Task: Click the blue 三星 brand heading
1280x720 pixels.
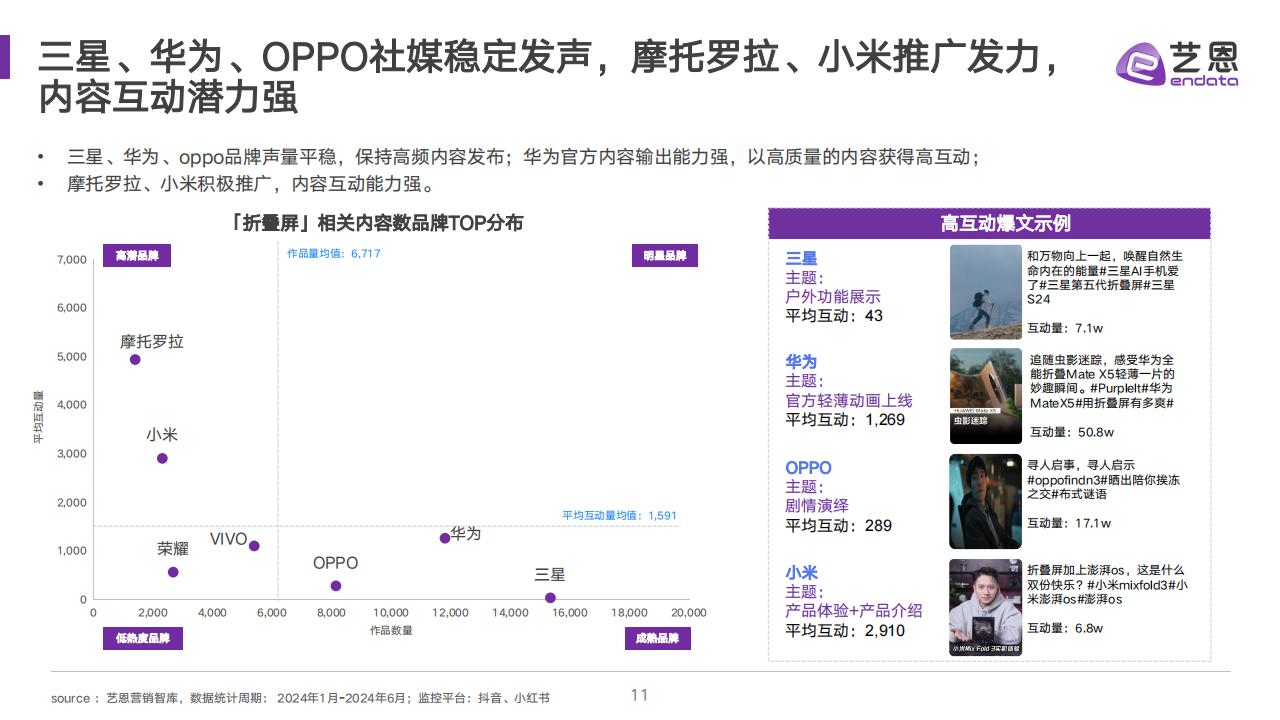Action: pyautogui.click(x=801, y=259)
